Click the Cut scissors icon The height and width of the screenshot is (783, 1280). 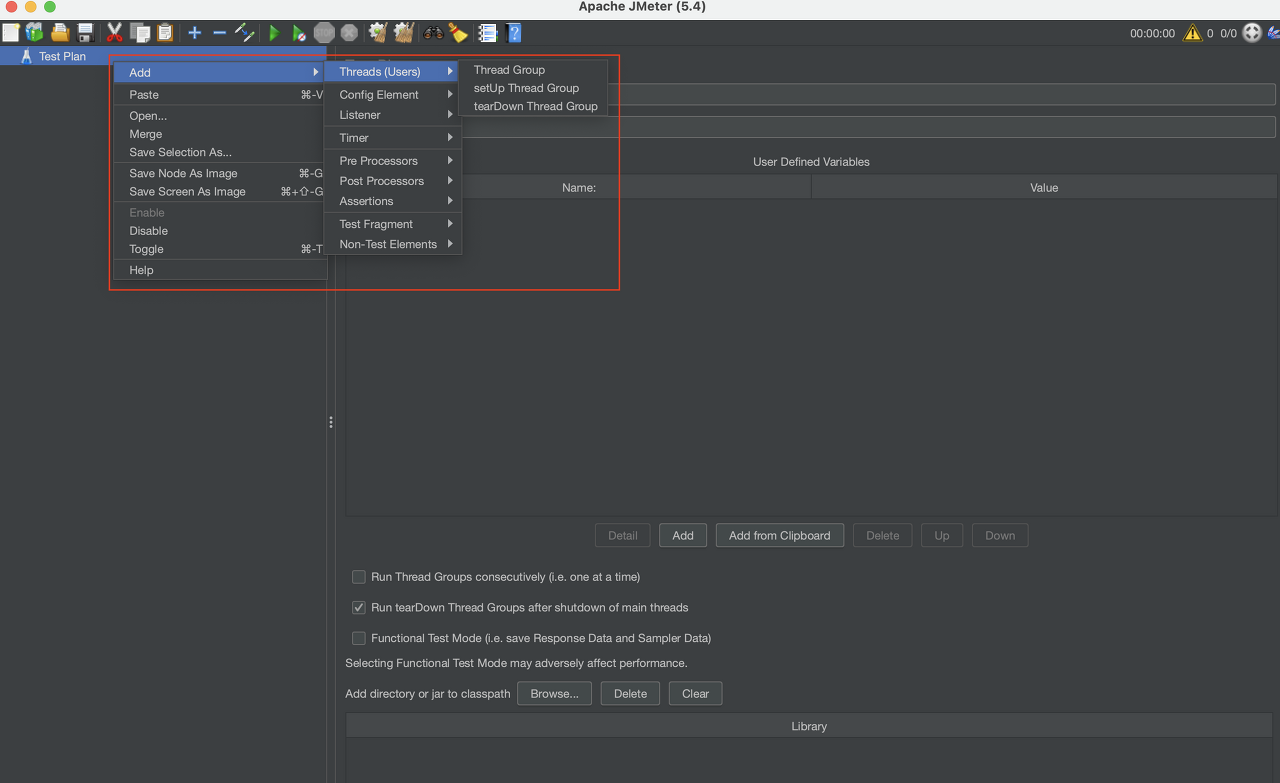(114, 33)
